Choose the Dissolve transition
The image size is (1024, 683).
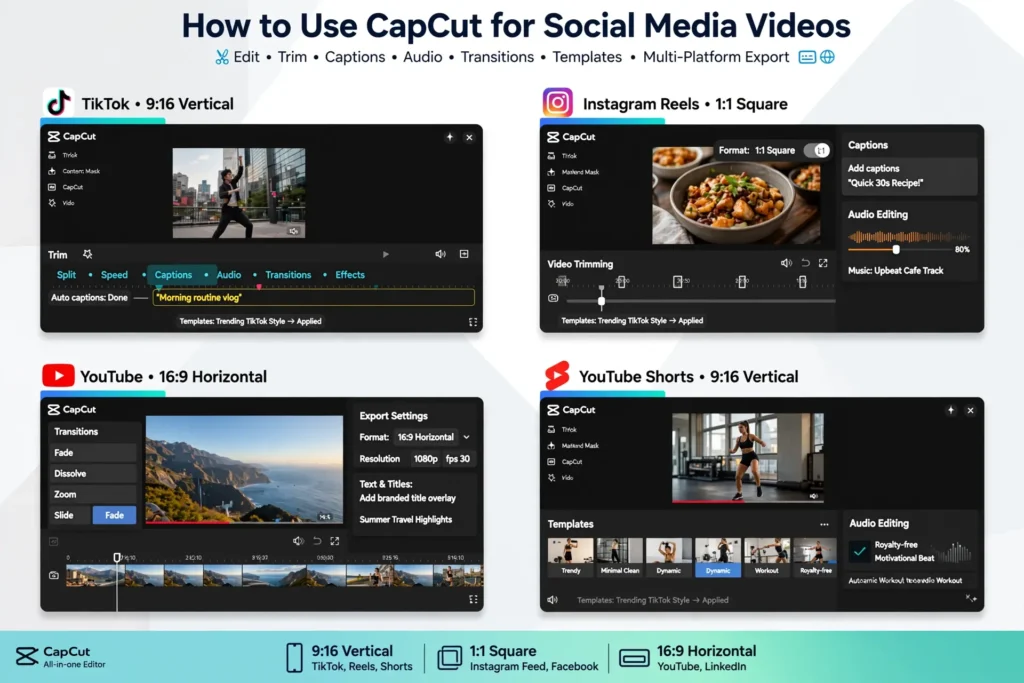[92, 473]
